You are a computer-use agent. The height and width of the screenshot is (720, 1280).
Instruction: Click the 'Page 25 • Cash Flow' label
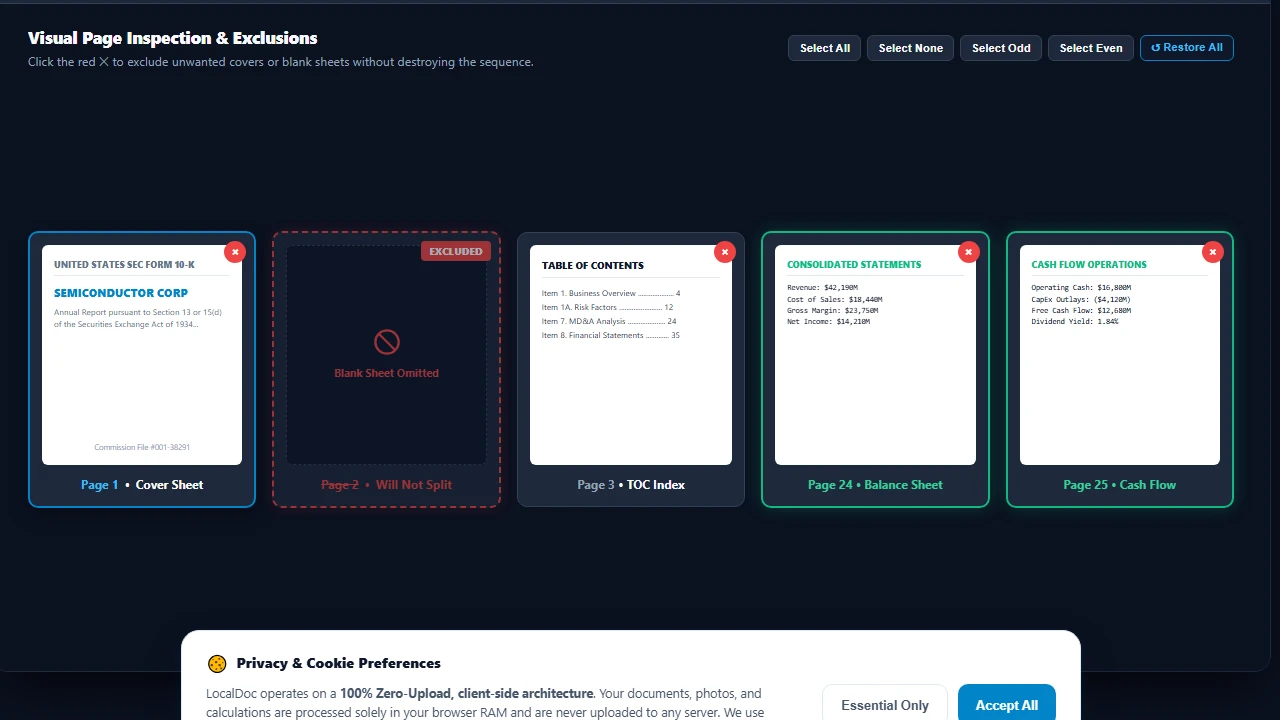(x=1120, y=485)
